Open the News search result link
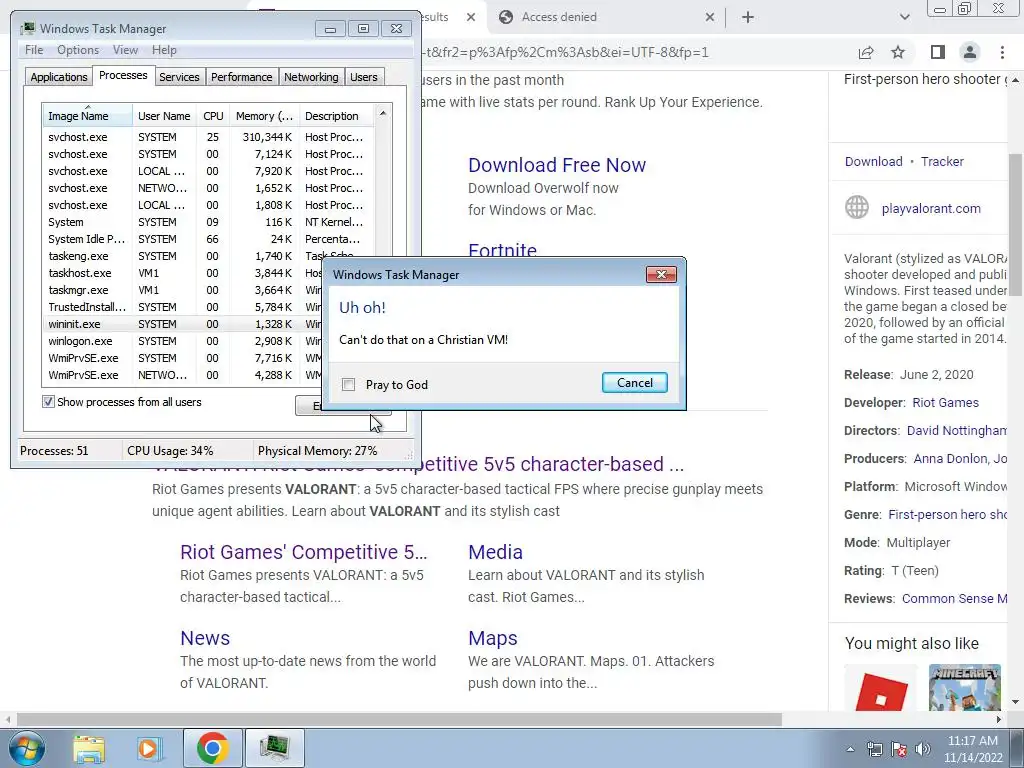The width and height of the screenshot is (1024, 768). (205, 639)
